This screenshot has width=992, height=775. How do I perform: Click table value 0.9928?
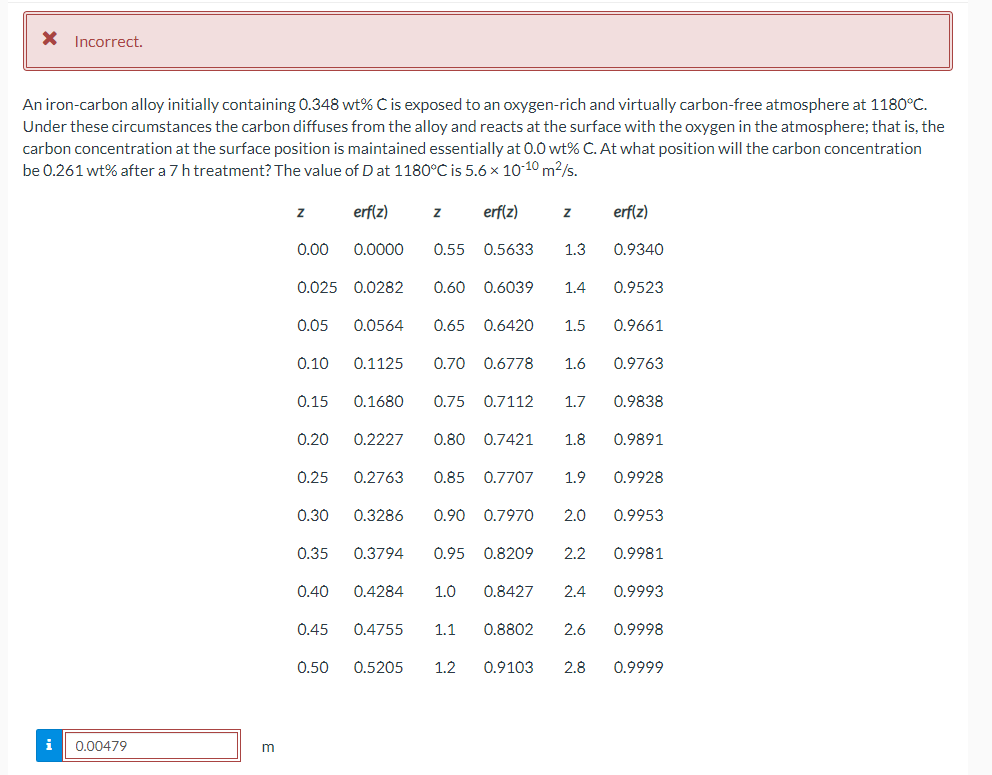[638, 477]
